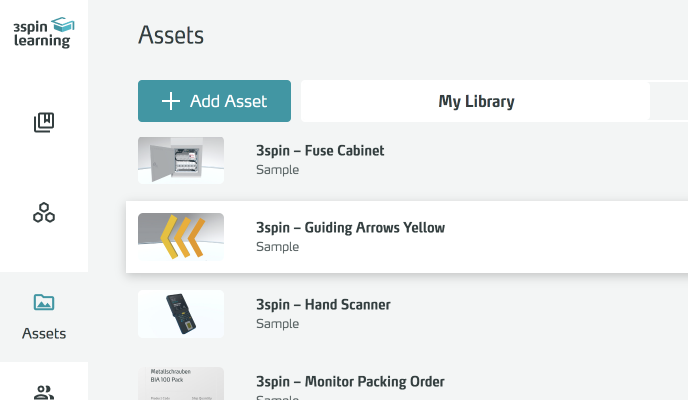Select the 3spin – Hand Scanner title

323,305
